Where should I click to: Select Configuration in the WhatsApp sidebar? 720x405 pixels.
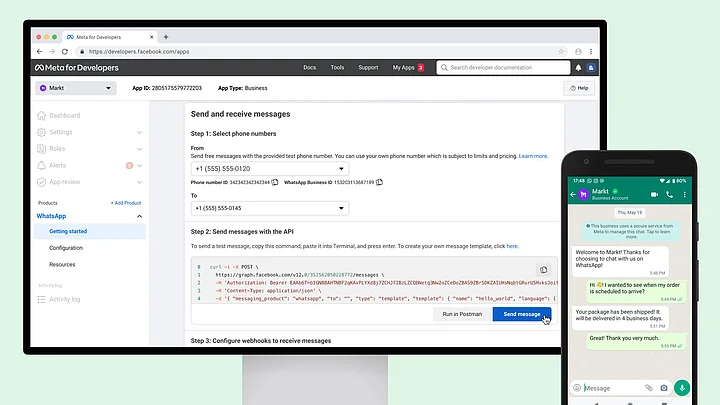coord(66,248)
